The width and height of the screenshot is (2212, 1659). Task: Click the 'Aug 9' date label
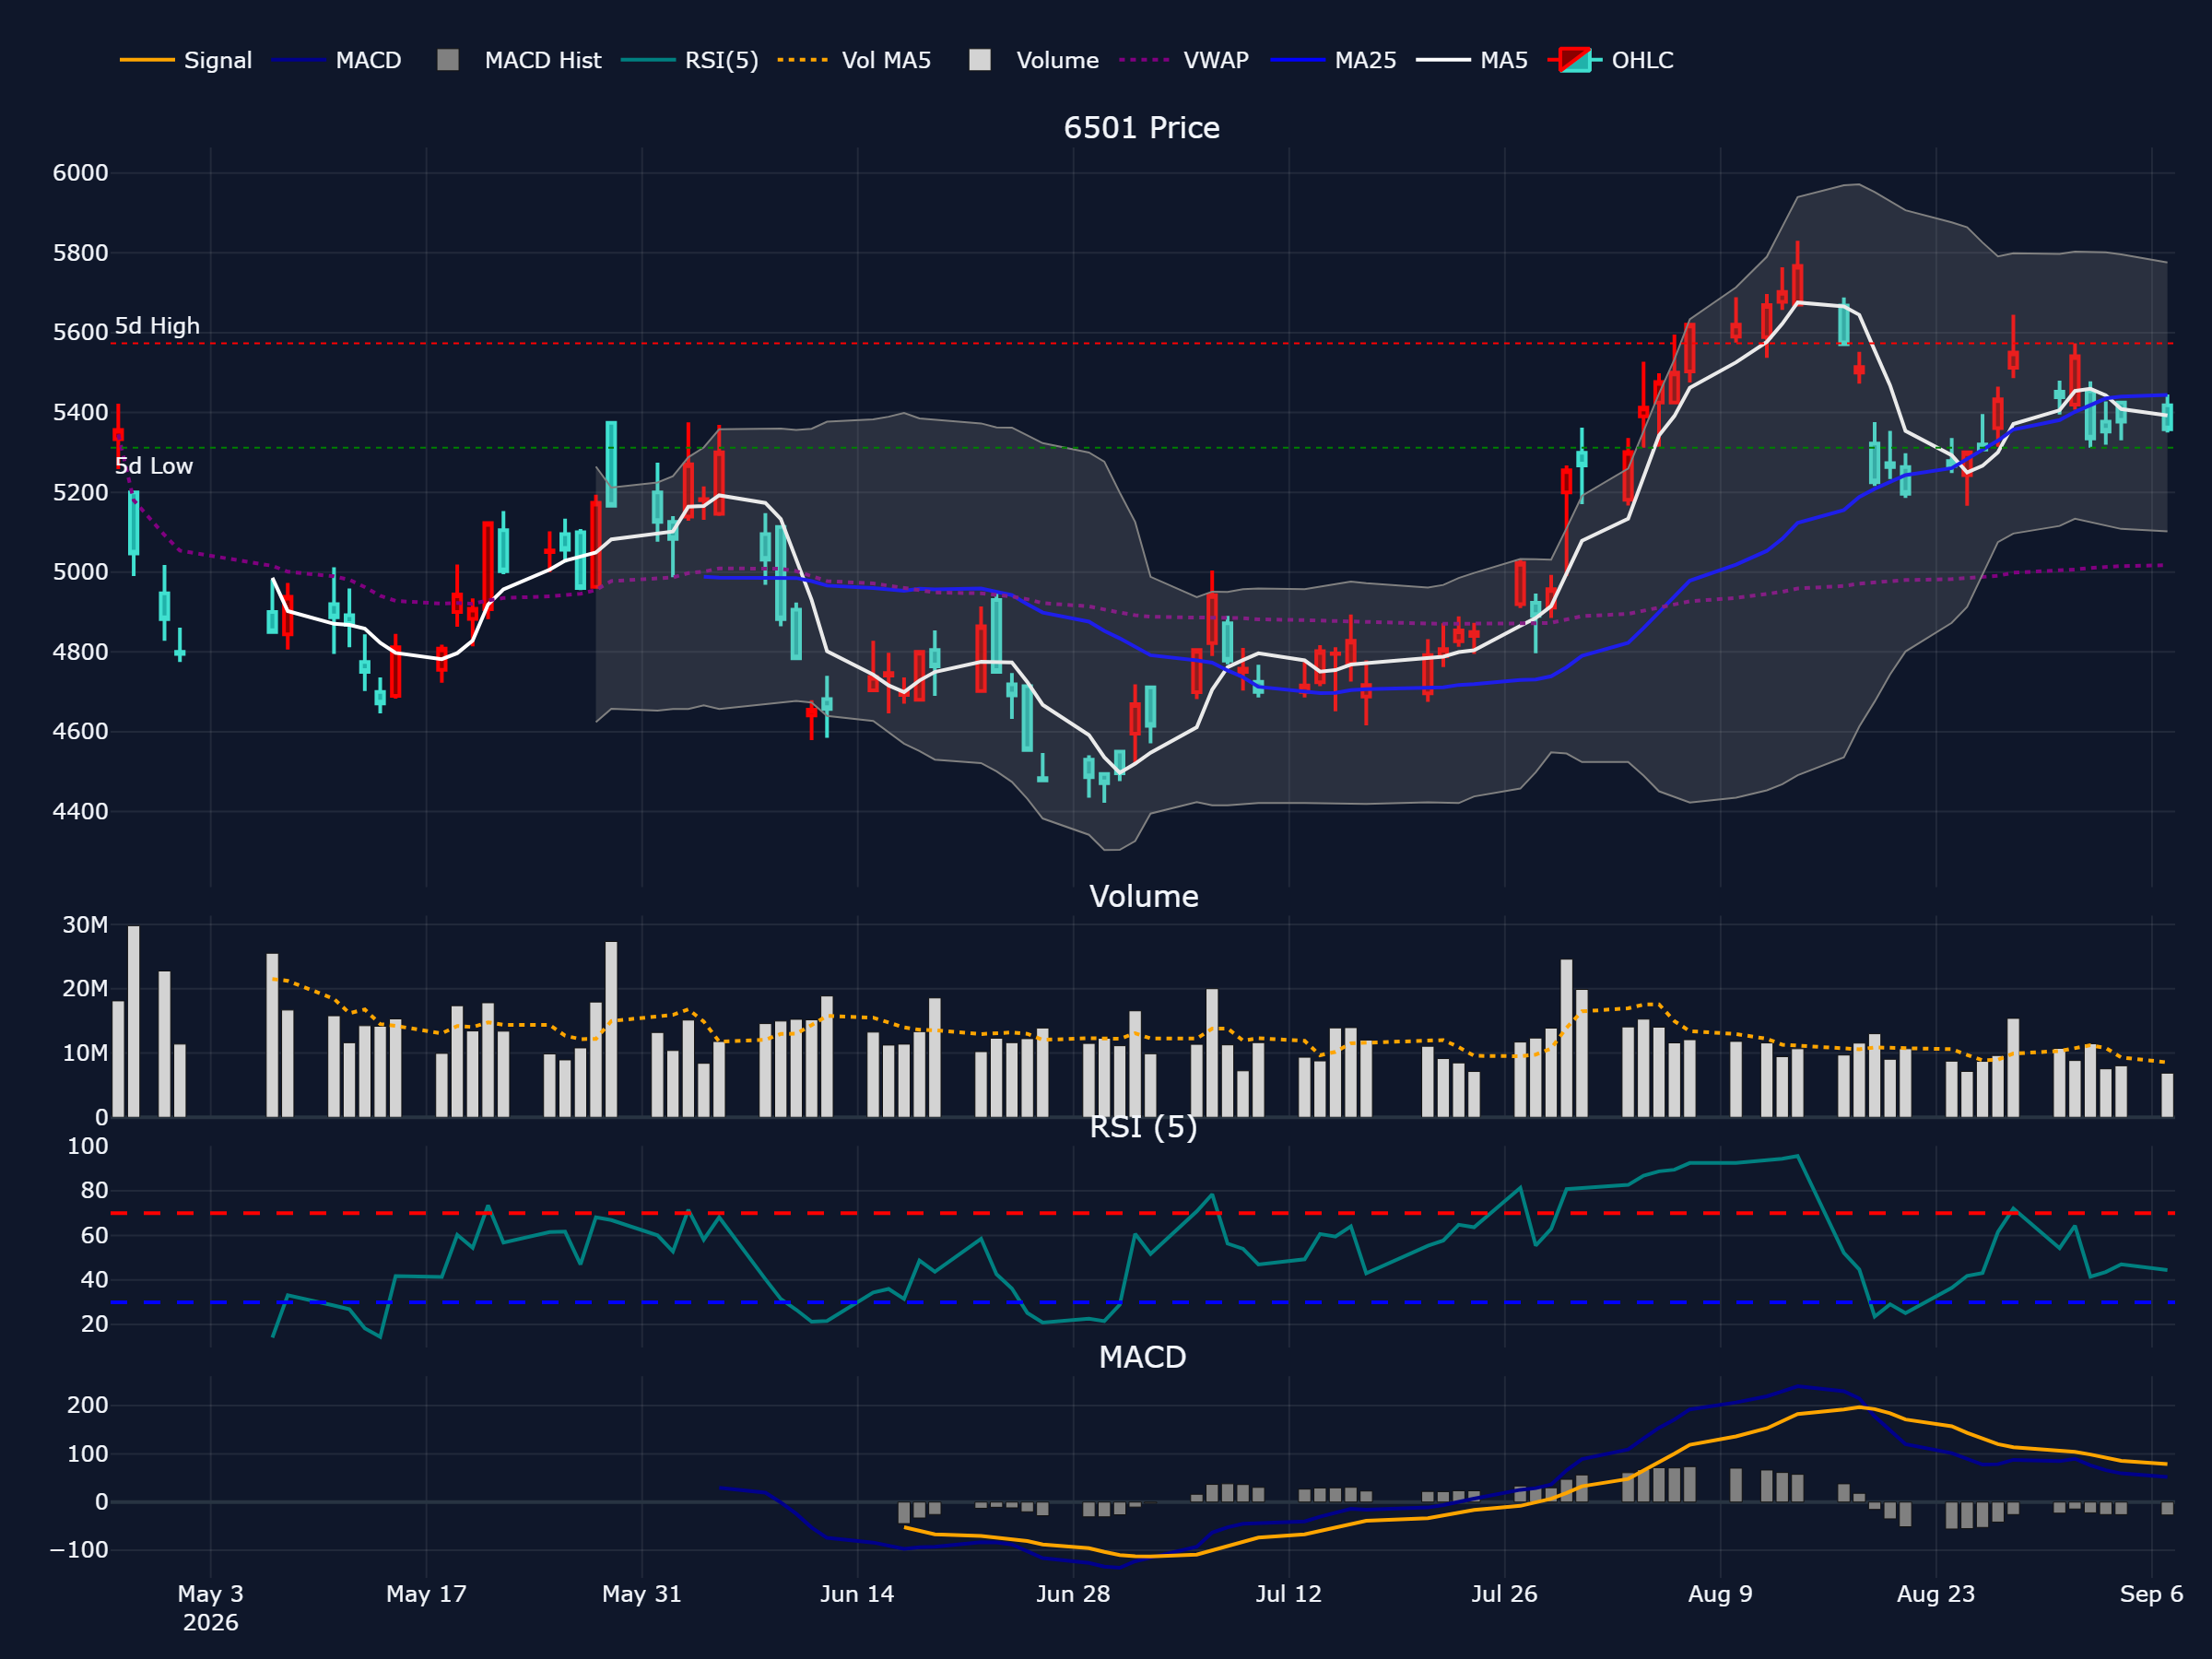(x=1720, y=1594)
